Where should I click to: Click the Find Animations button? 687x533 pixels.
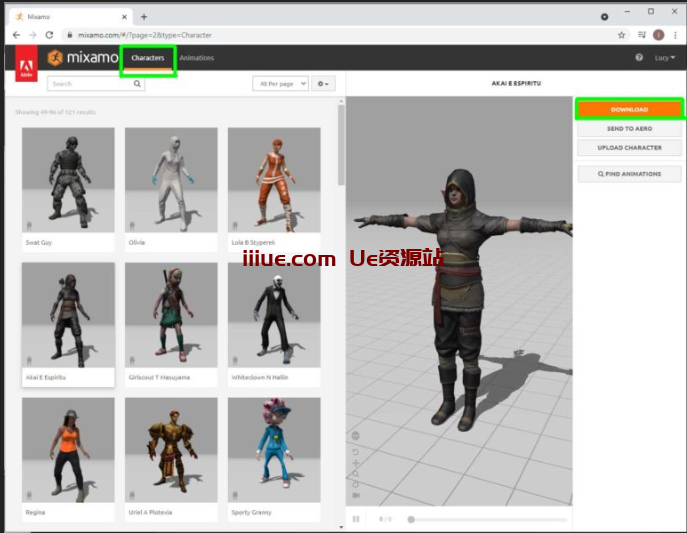[629, 174]
